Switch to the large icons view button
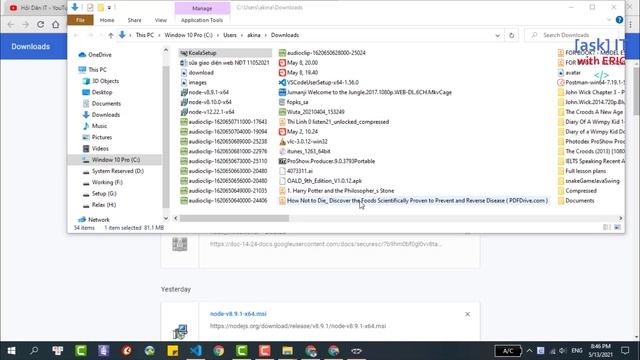 tap(618, 227)
